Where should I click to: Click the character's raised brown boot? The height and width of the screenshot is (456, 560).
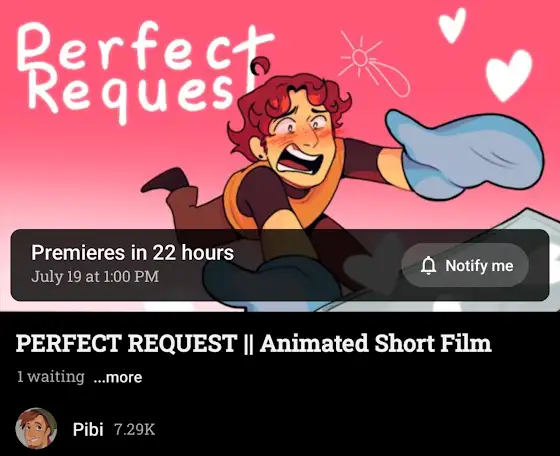165,181
